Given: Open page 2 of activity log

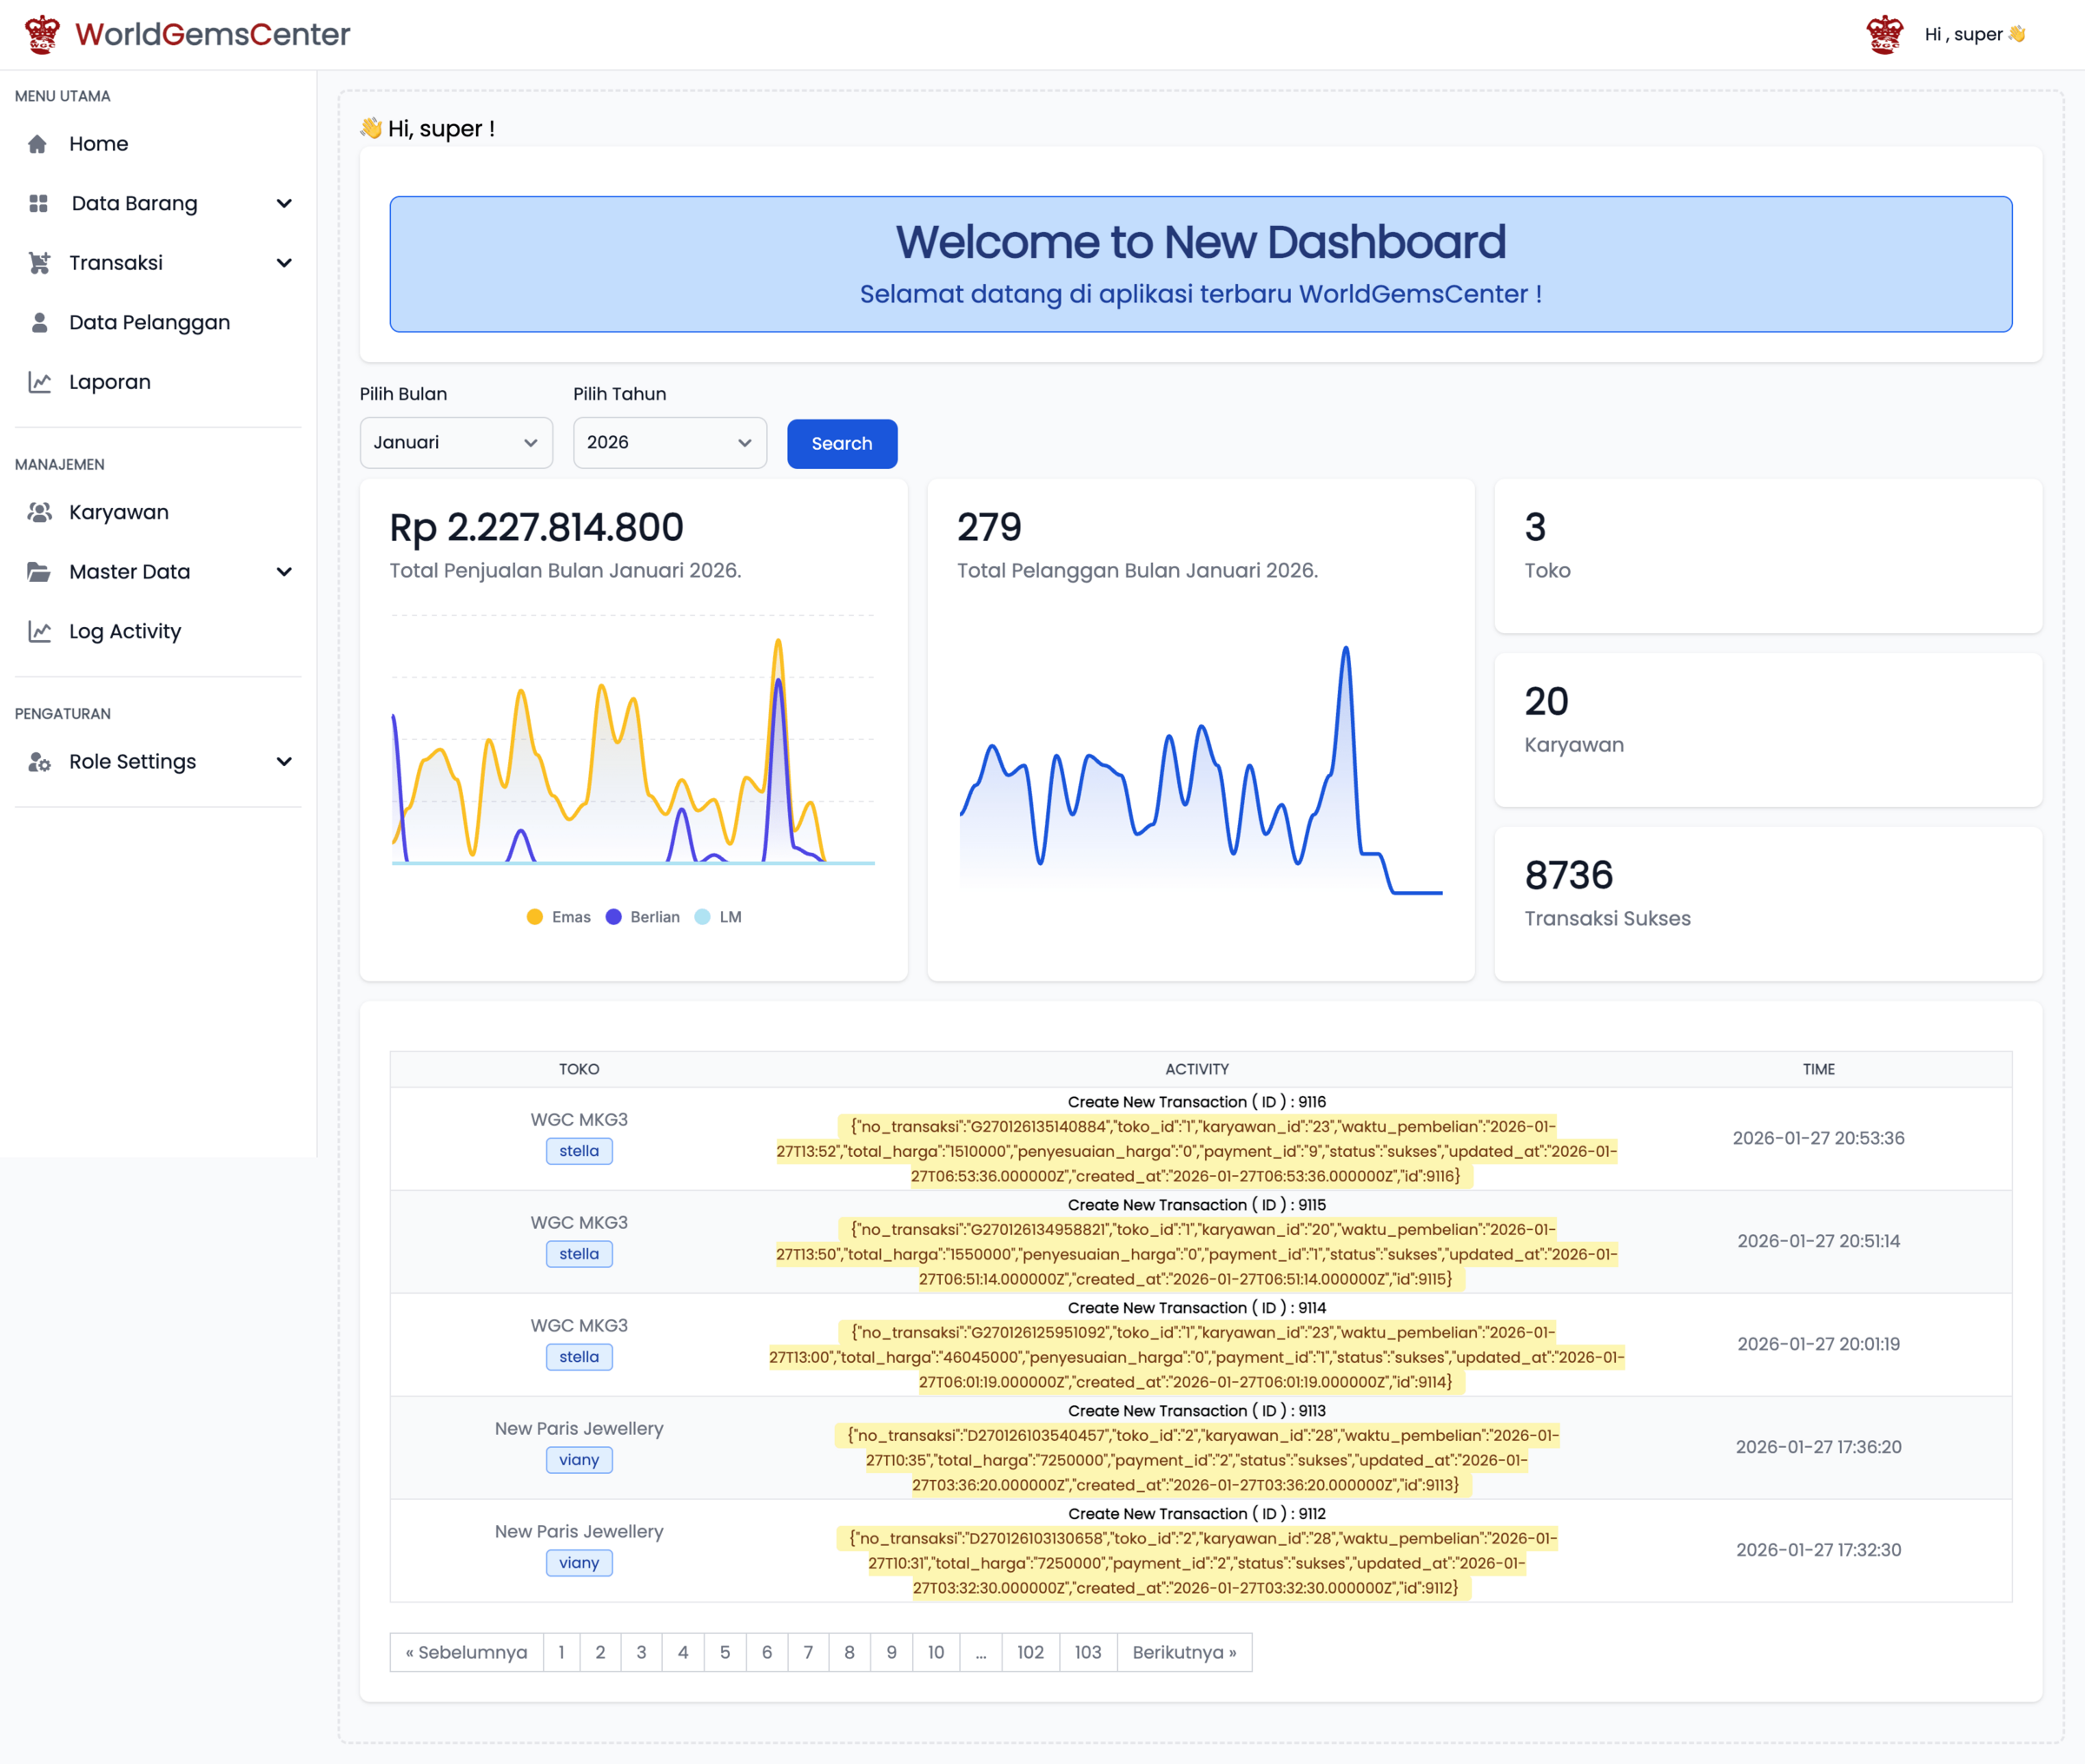Looking at the screenshot, I should [x=600, y=1652].
